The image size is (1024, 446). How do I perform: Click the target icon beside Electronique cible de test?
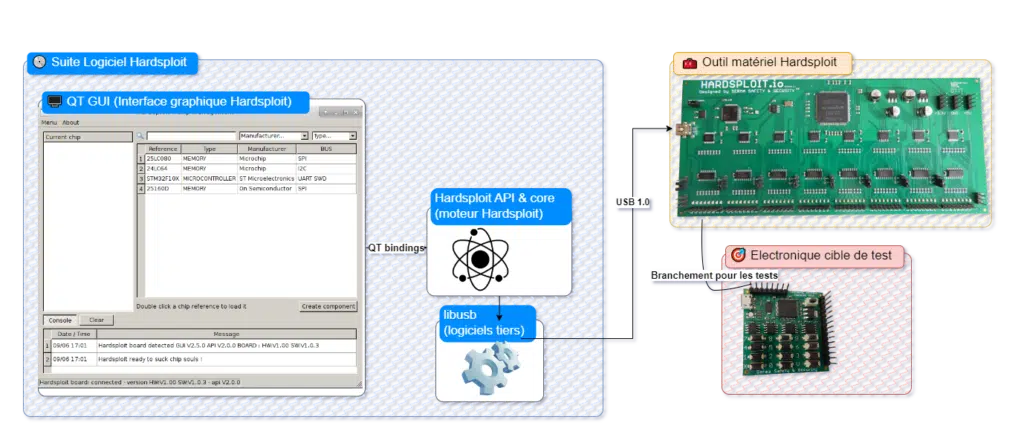738,255
